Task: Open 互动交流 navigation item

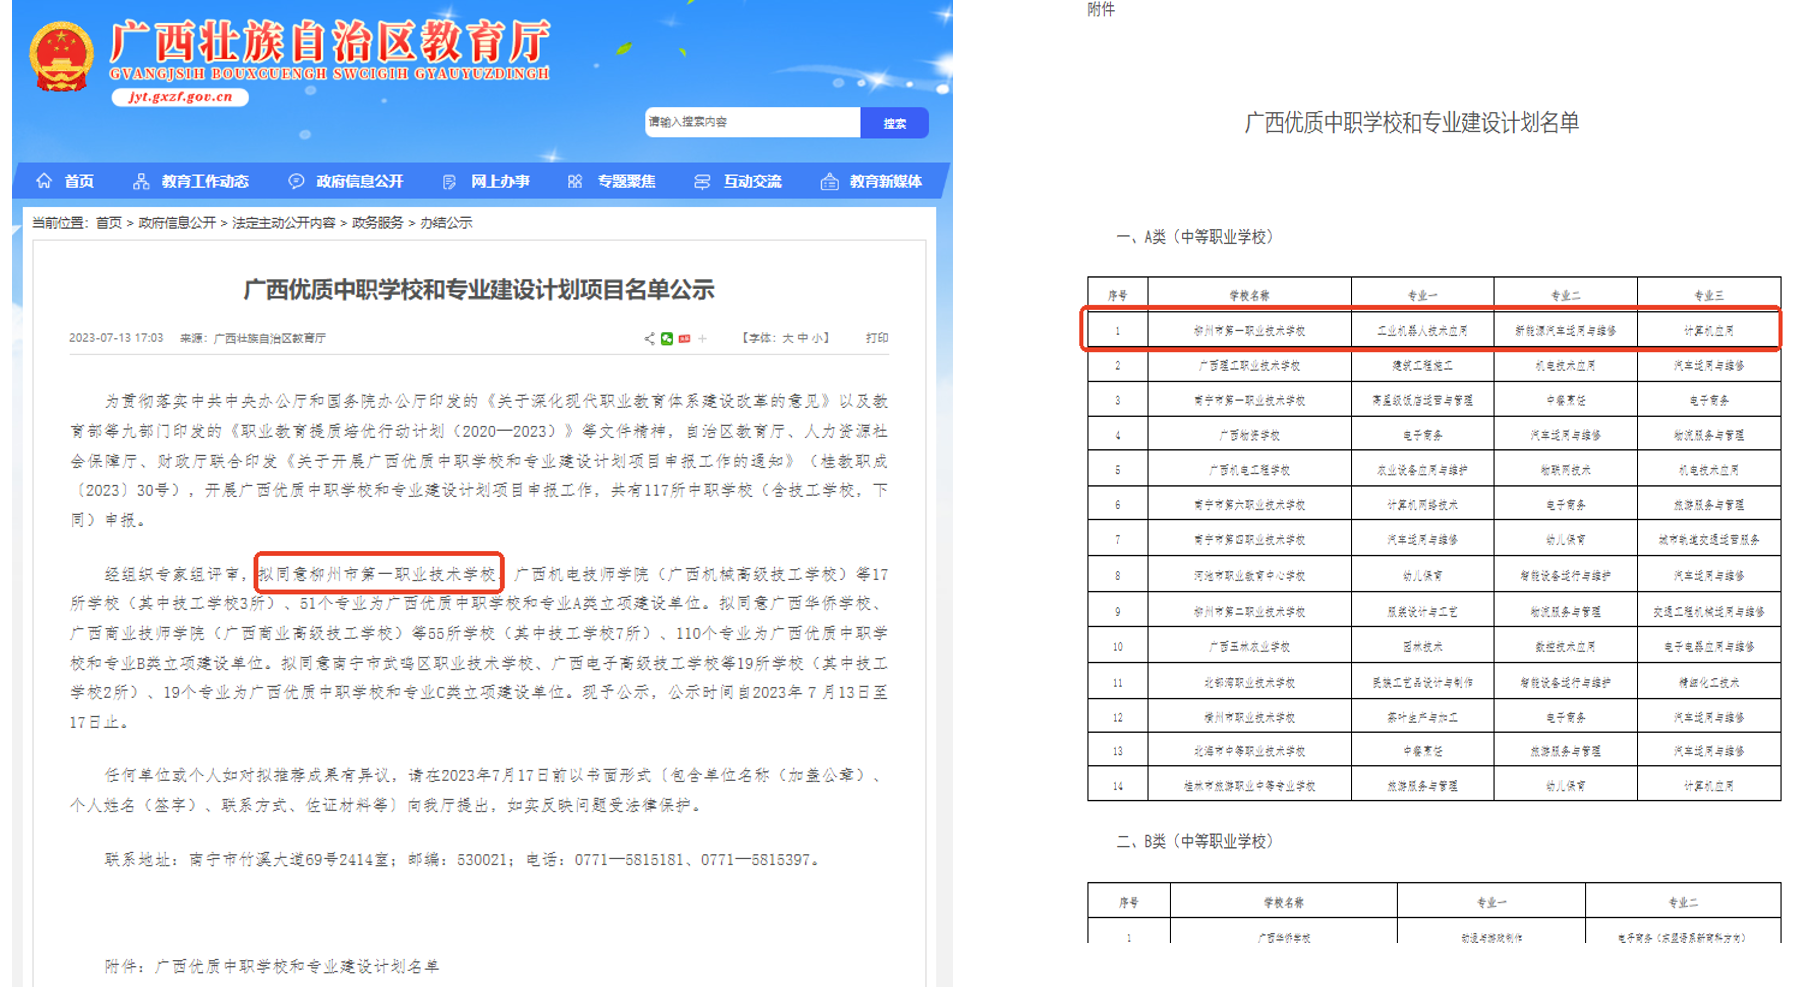Action: (753, 181)
